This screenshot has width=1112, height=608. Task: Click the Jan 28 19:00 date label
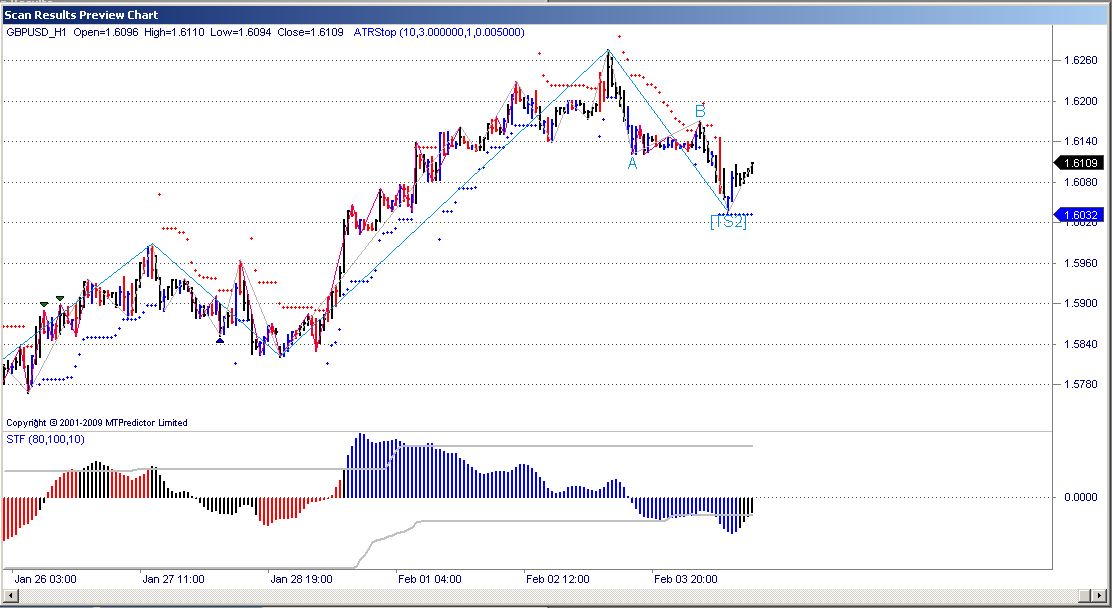coord(301,578)
